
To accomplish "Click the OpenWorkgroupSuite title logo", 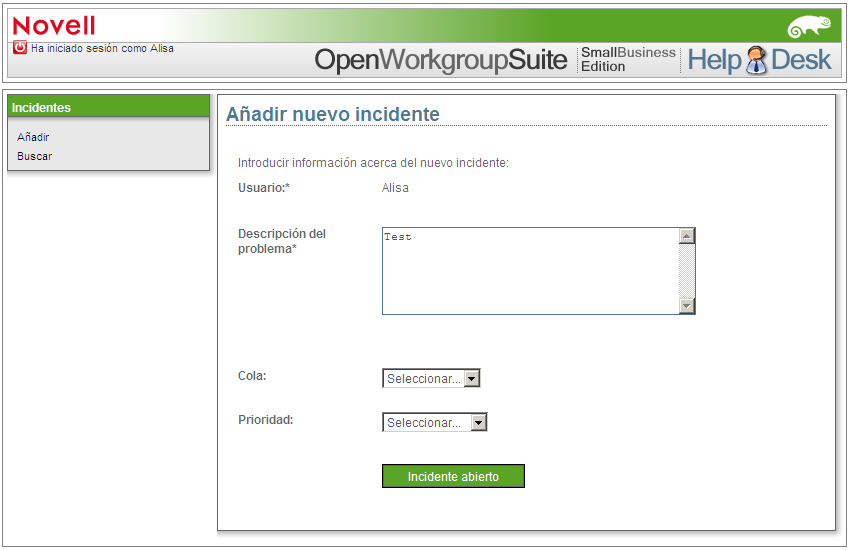I will [x=441, y=60].
